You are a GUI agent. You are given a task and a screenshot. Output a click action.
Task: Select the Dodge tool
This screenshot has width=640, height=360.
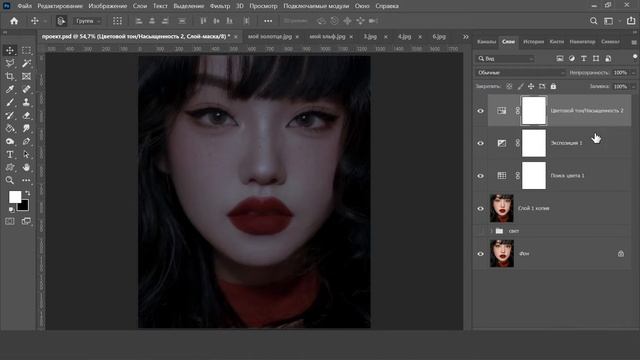pos(10,142)
